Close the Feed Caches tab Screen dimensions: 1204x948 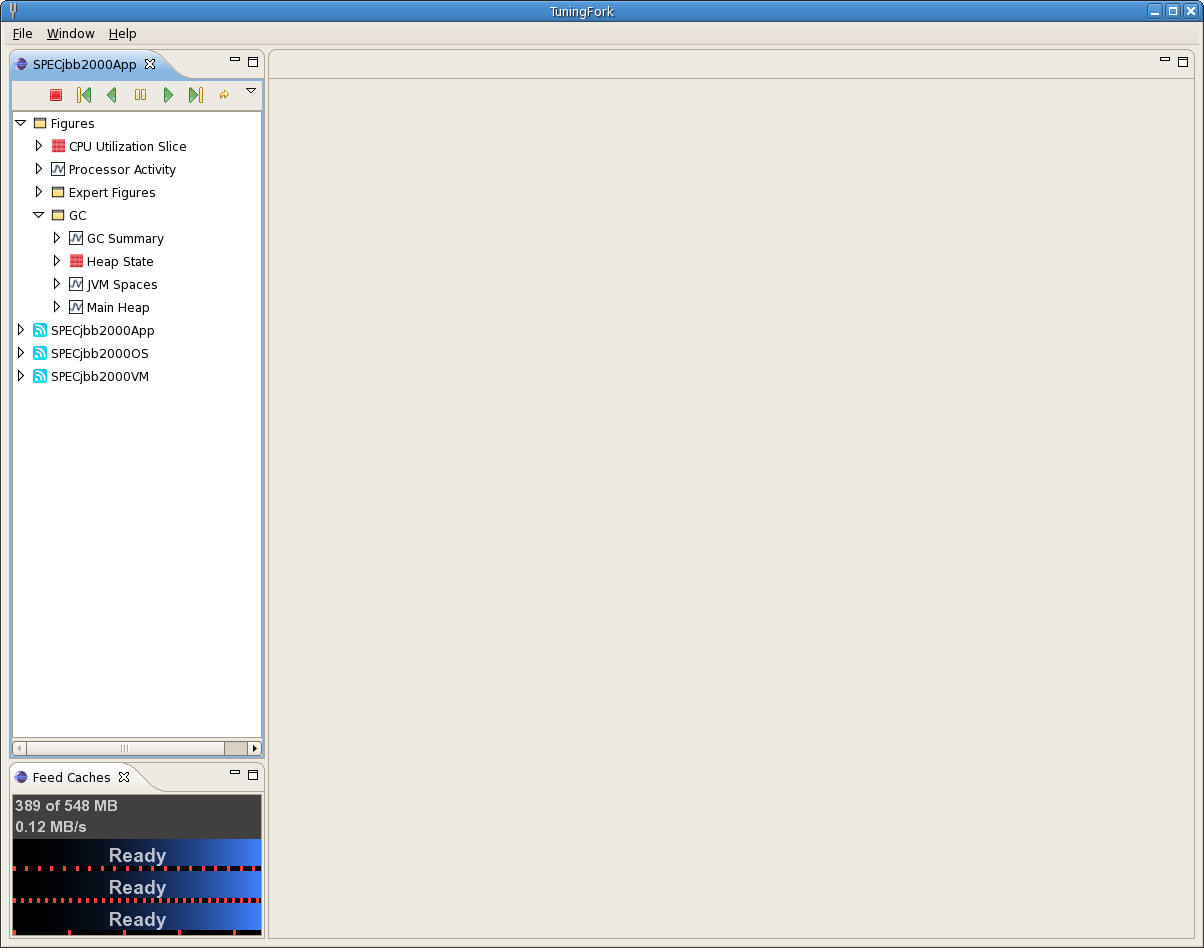click(x=124, y=777)
